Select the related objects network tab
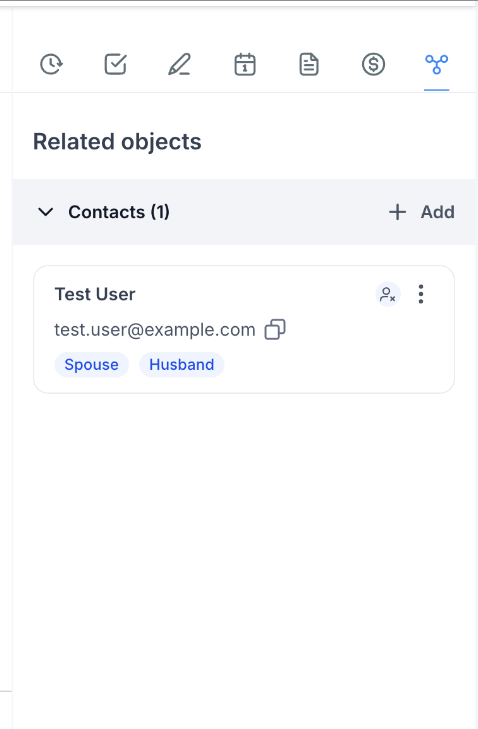 [437, 64]
